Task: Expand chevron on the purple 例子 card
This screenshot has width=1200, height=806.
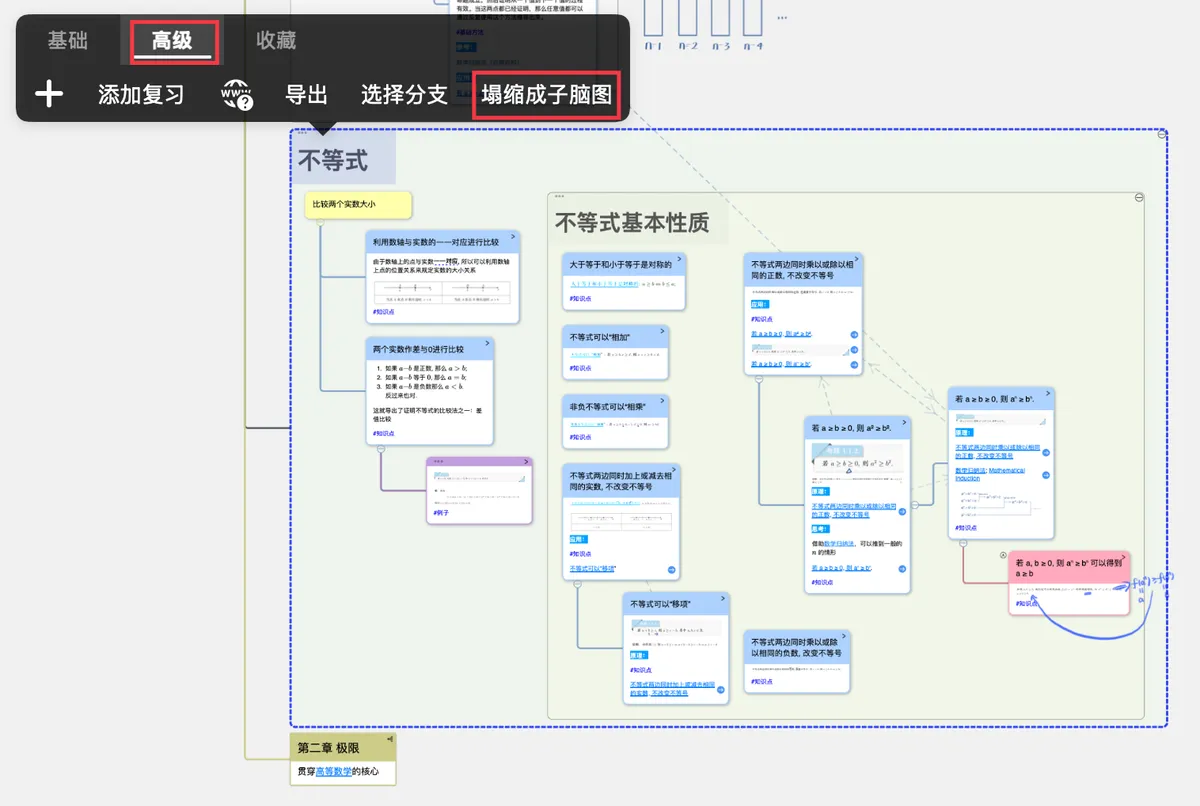Action: click(x=526, y=462)
